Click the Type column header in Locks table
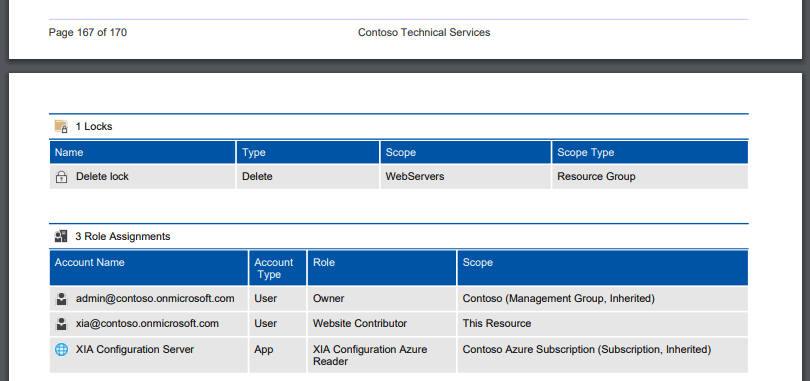This screenshot has width=810, height=381. (x=308, y=152)
